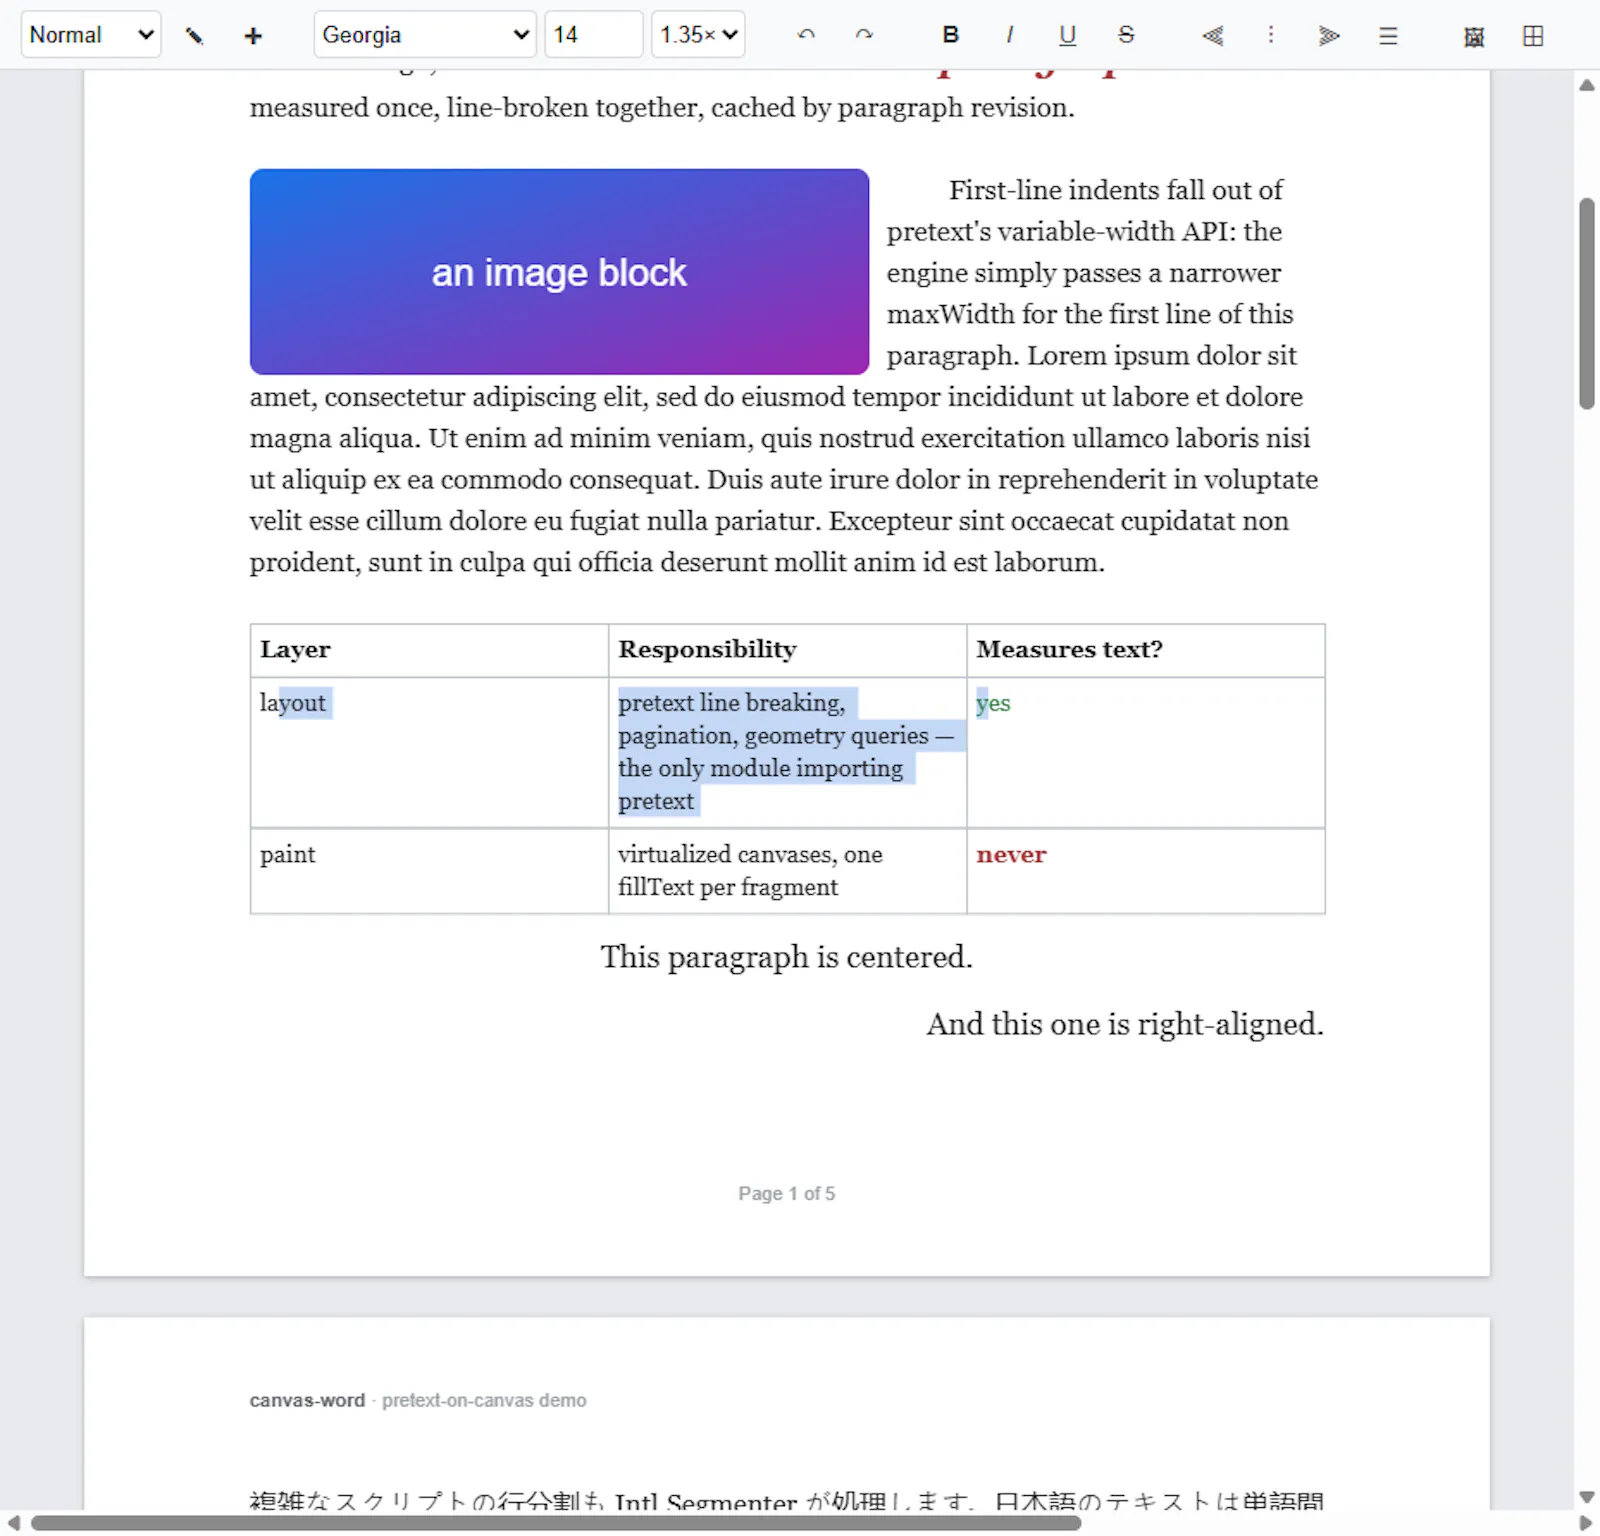
Task: Justify paragraph with three-line icon
Action: click(1388, 36)
